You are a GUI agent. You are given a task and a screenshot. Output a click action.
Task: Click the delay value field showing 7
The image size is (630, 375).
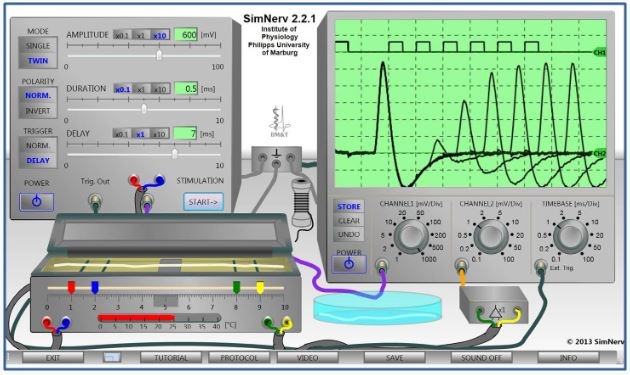point(186,133)
